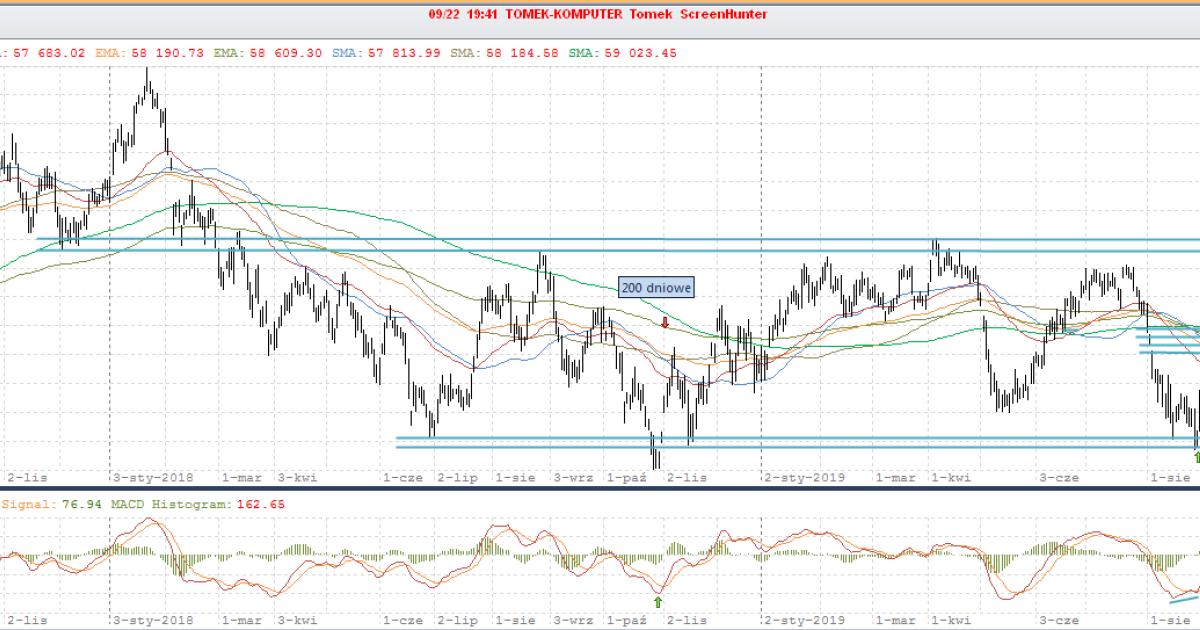Select the green up arrow at the price chart's right edge
The height and width of the screenshot is (630, 1200).
[x=1194, y=457]
